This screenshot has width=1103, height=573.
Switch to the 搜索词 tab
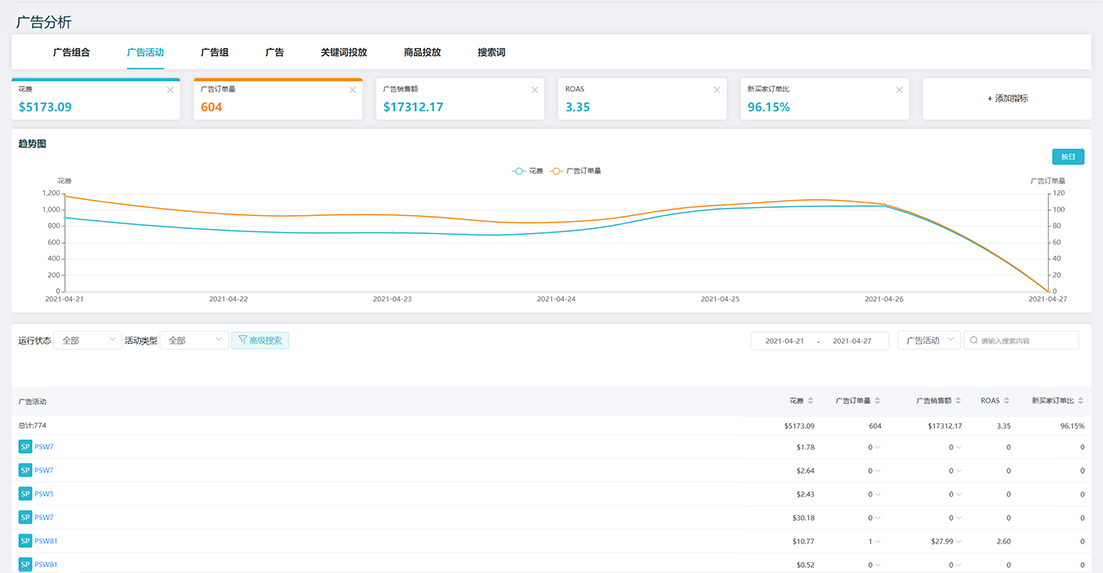point(491,52)
